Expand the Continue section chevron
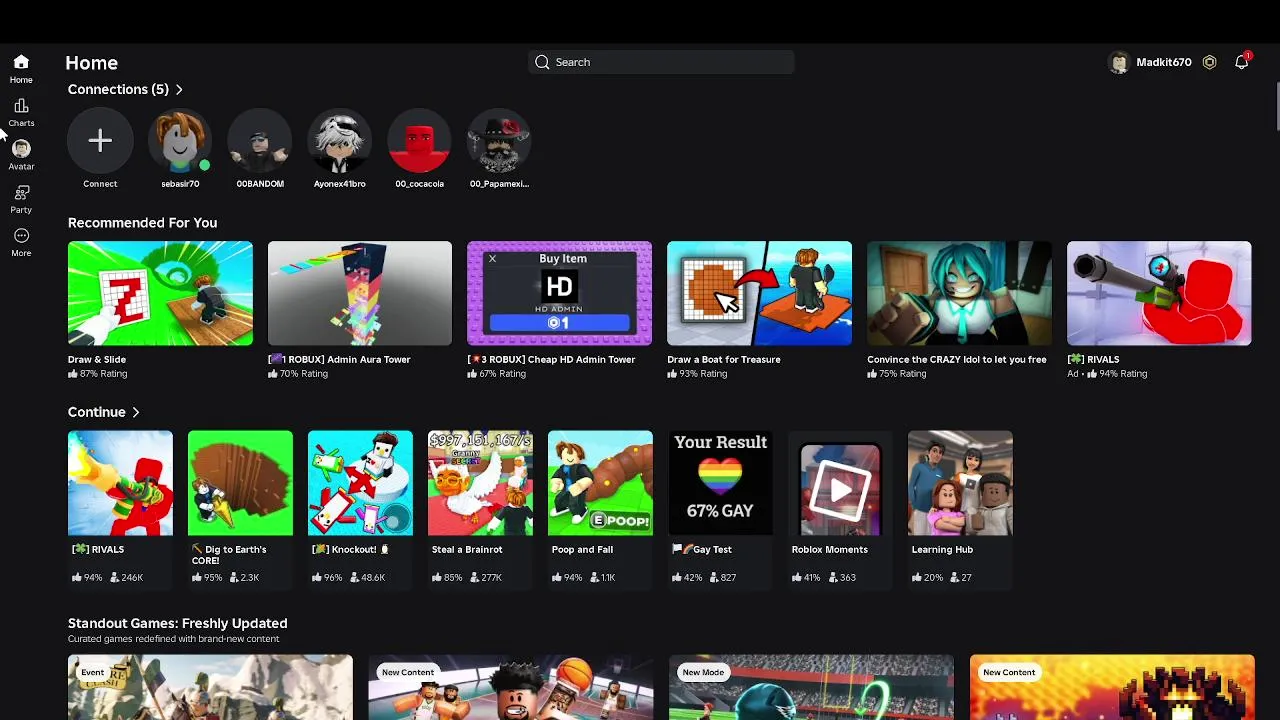This screenshot has width=1280, height=720. point(135,412)
